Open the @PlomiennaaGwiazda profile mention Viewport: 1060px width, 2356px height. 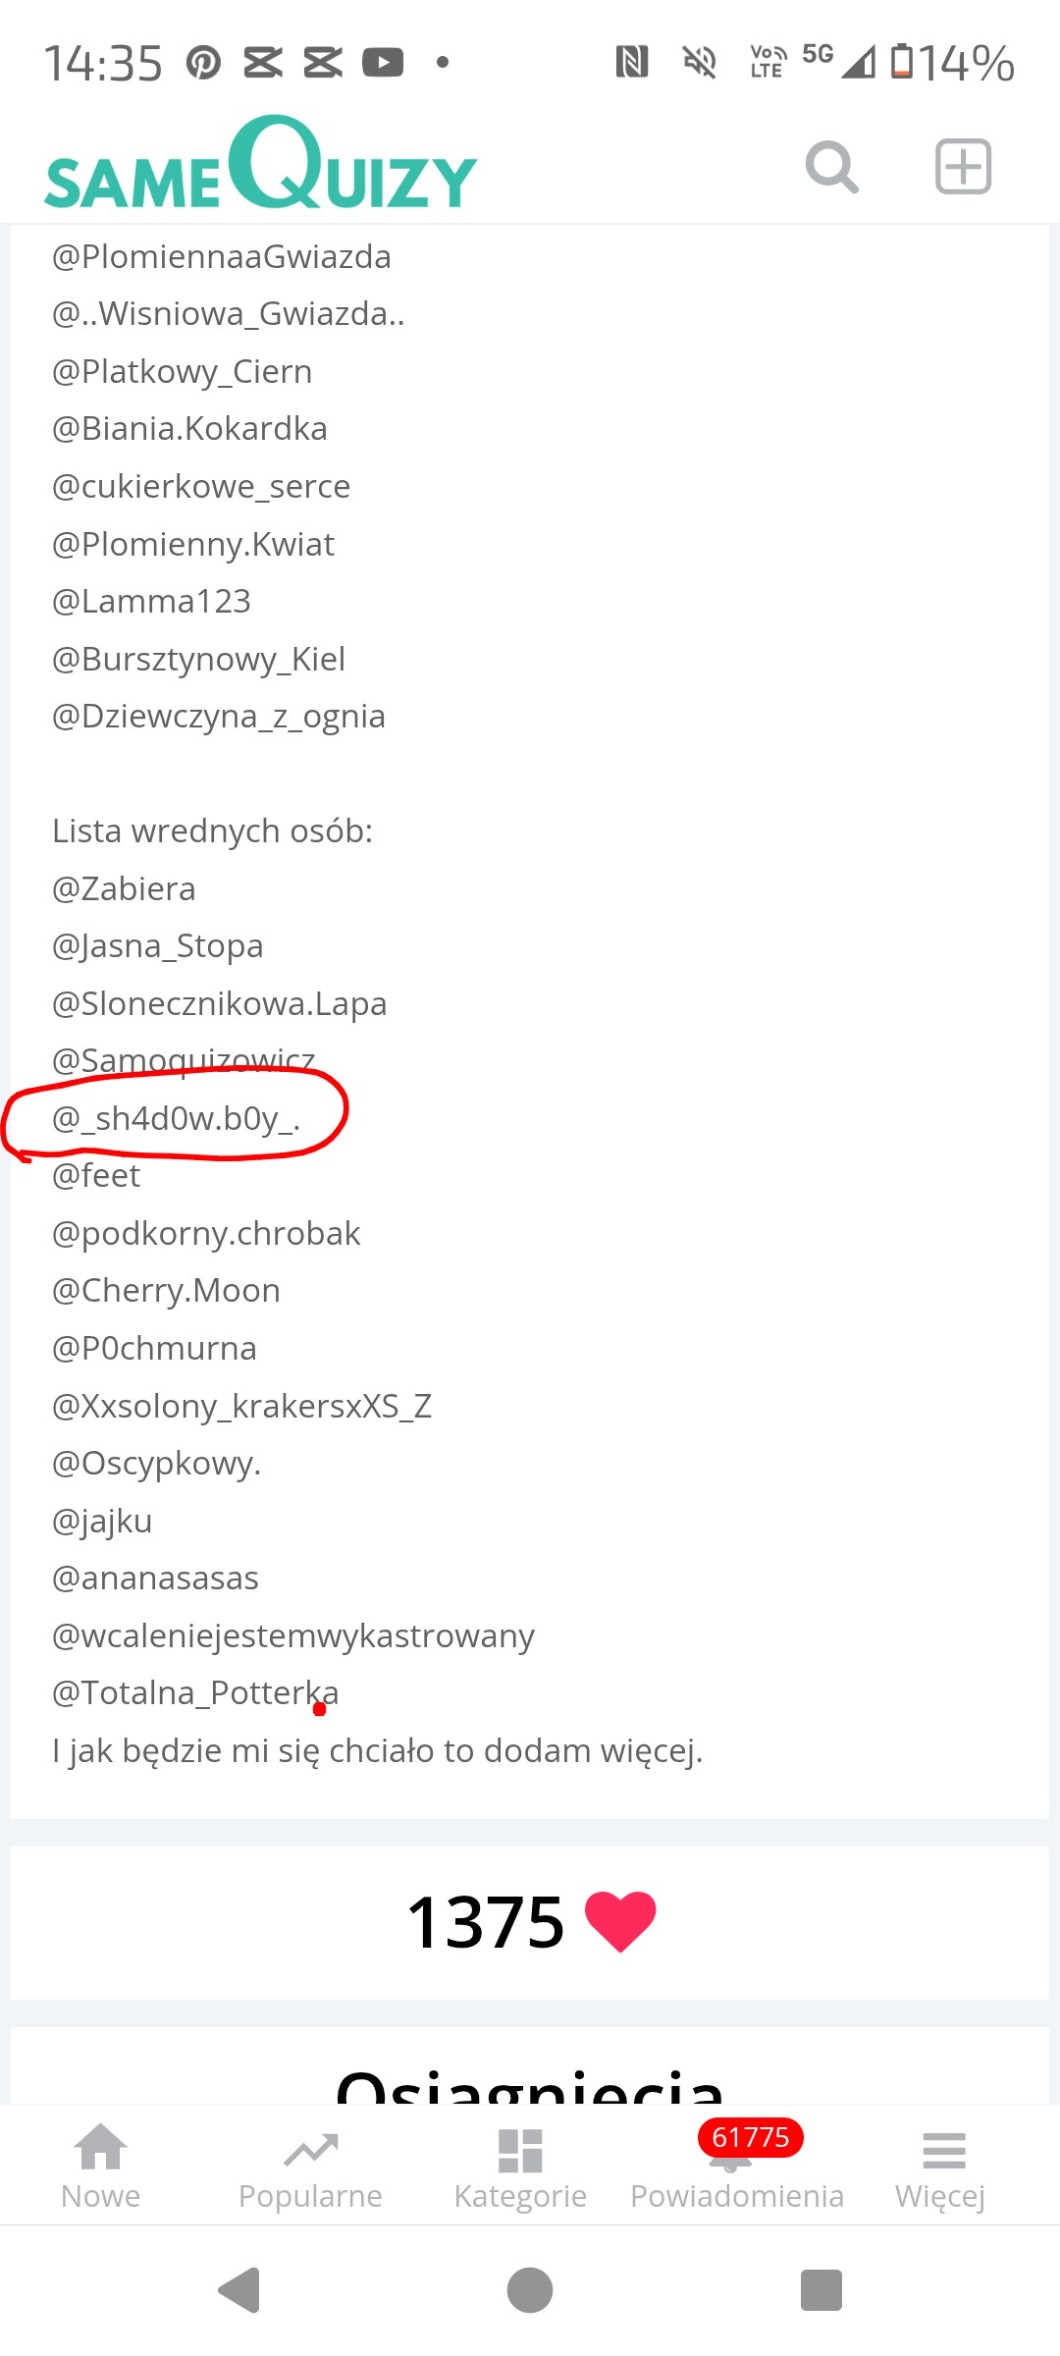(221, 257)
